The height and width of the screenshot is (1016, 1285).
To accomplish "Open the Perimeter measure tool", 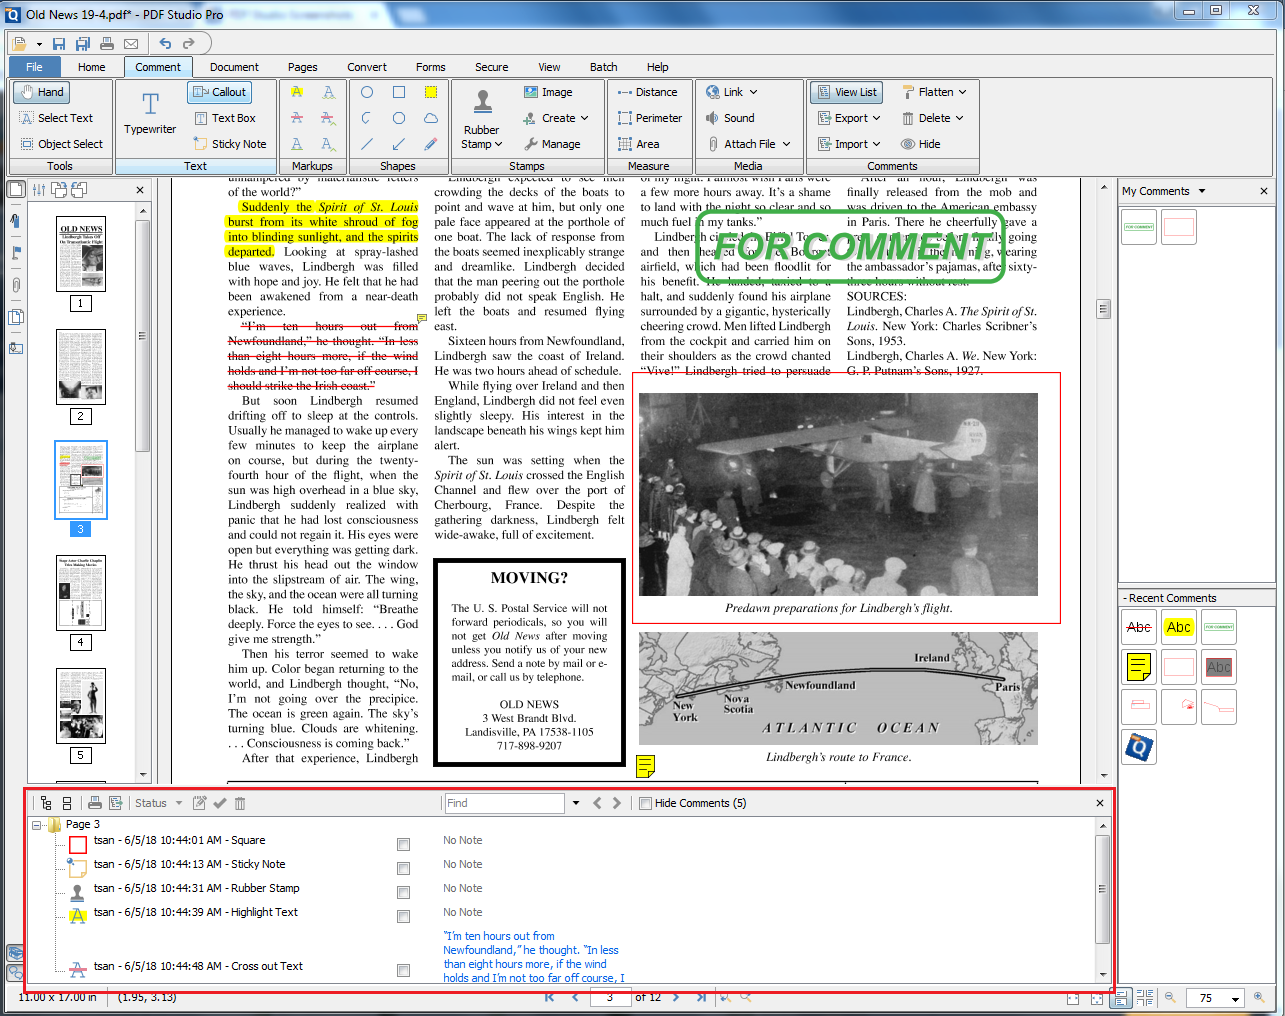I will tap(651, 117).
